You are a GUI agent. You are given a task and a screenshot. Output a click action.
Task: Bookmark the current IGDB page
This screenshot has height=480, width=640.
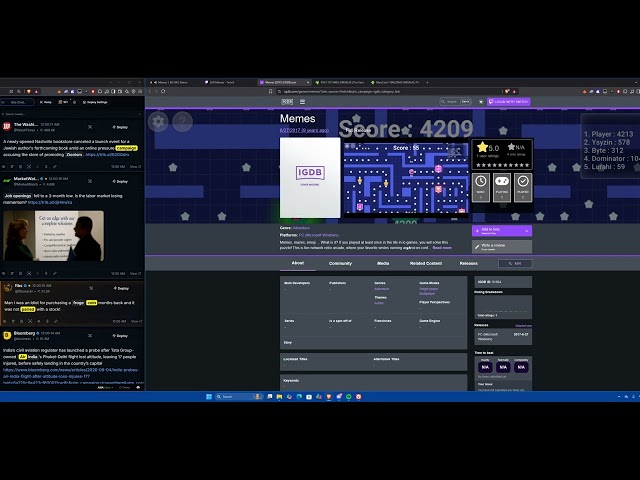[270, 91]
